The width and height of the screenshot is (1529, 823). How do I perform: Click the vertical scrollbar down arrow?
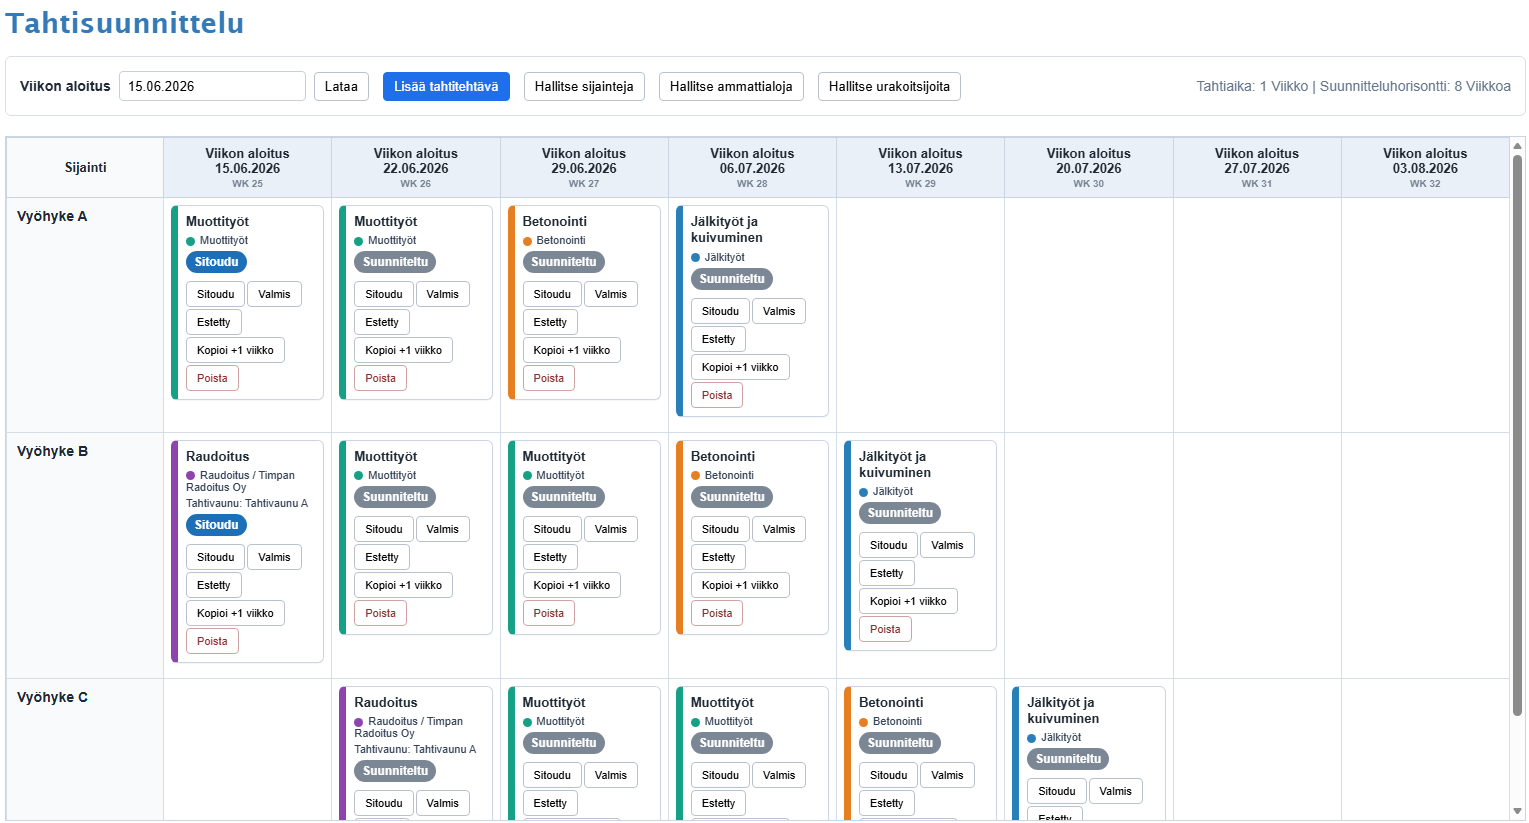[x=1517, y=811]
